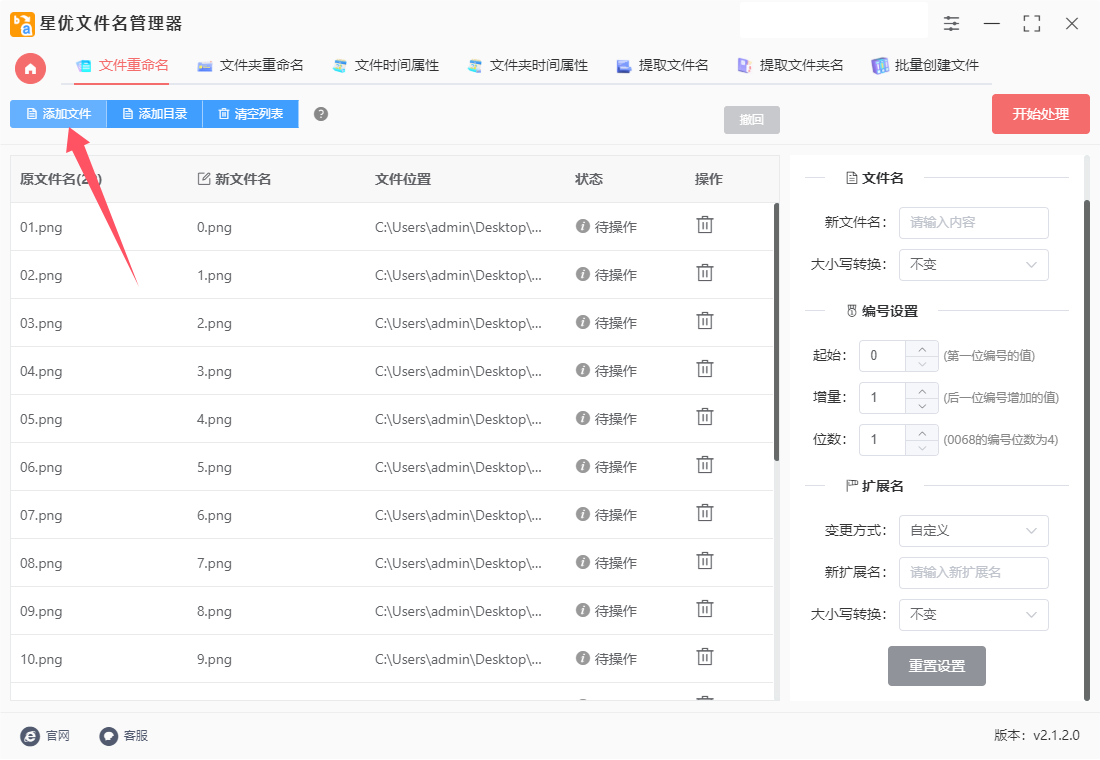Focus the 新扩展名 input field
Screen dimensions: 1100x760
tap(974, 573)
